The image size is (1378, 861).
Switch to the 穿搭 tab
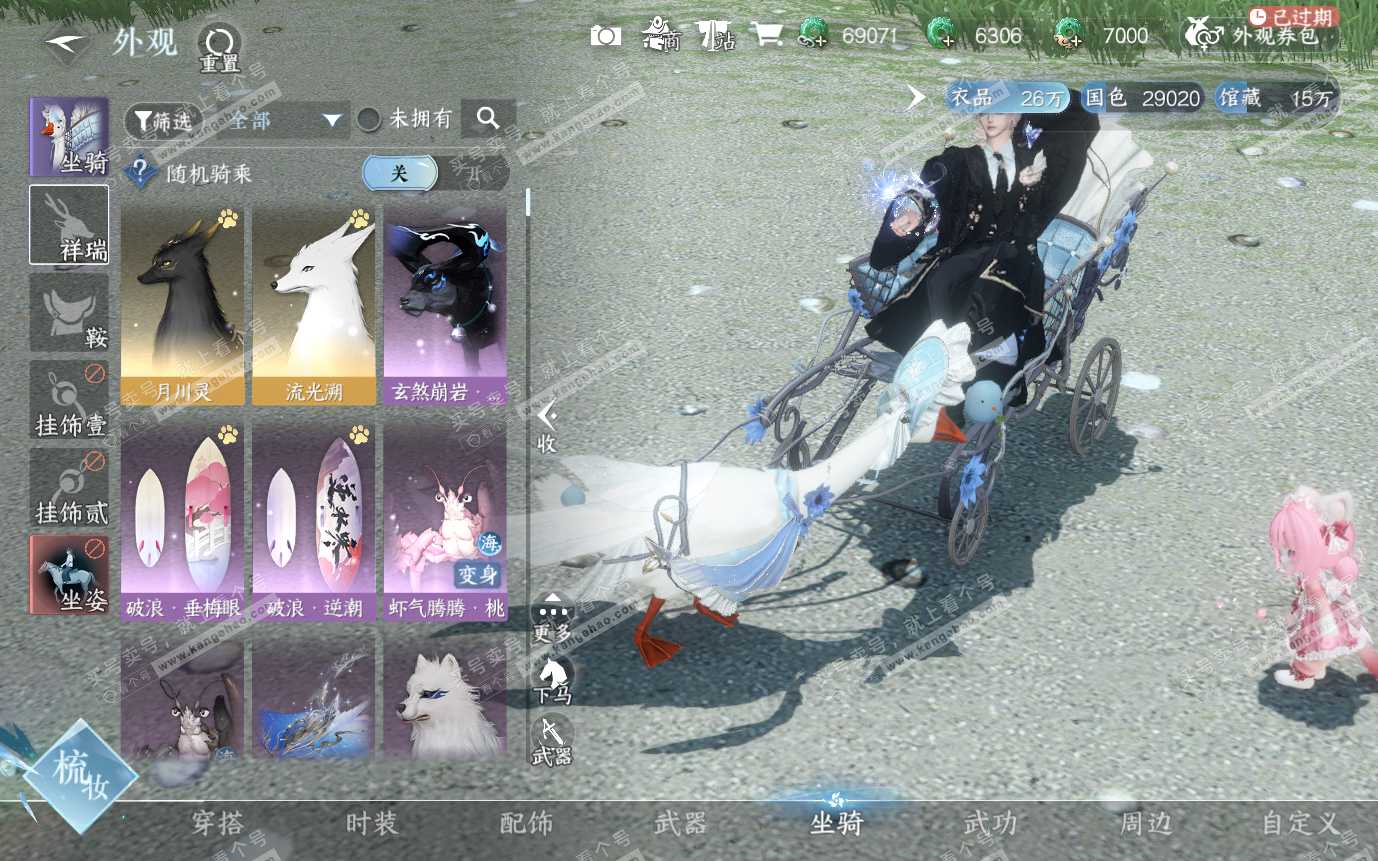(x=217, y=824)
